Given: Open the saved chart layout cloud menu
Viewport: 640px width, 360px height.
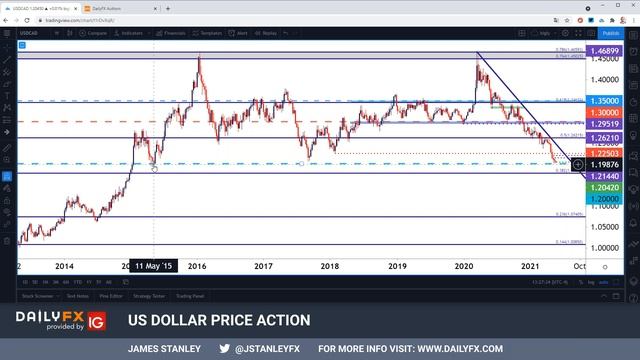Looking at the screenshot, I should click(x=541, y=33).
